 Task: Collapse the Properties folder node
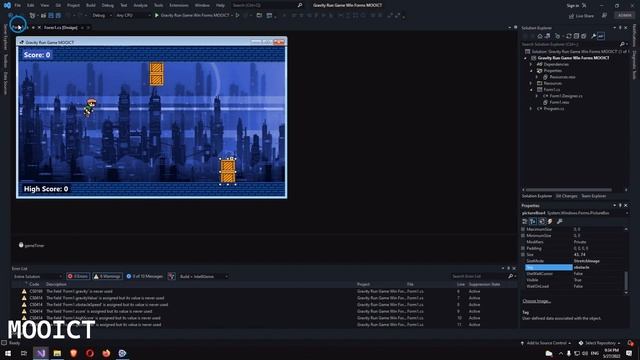pyautogui.click(x=531, y=71)
